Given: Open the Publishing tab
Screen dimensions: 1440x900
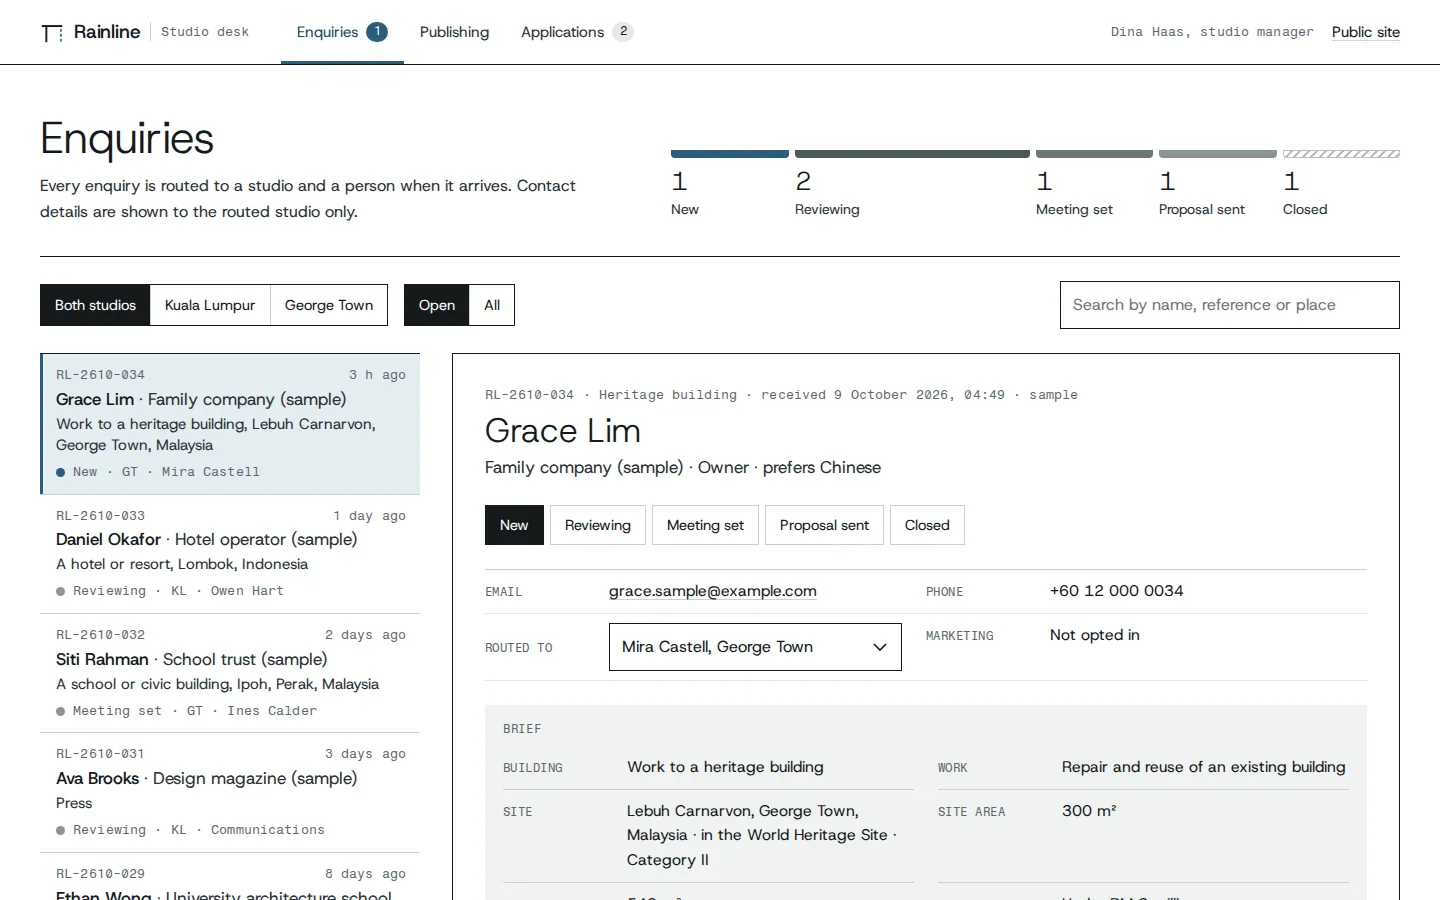Looking at the screenshot, I should coord(454,32).
